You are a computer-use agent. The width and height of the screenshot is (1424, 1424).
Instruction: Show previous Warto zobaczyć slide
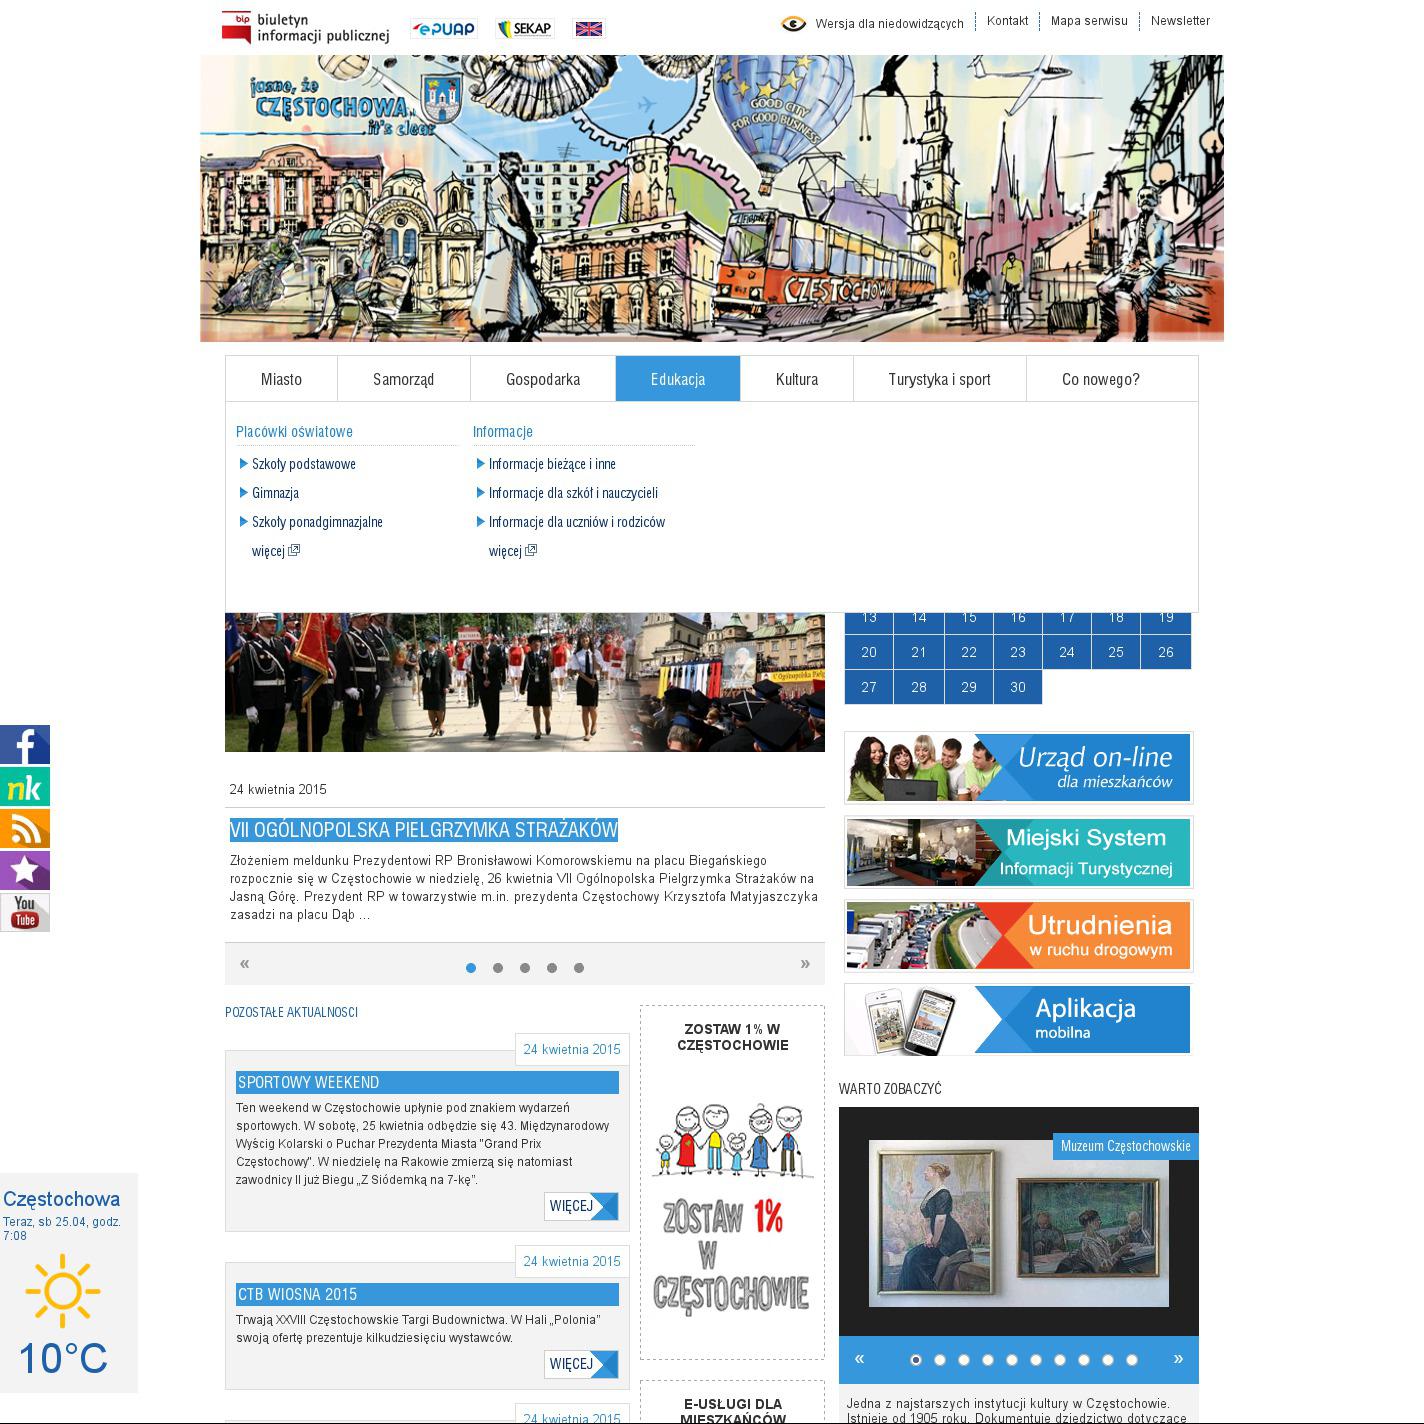click(859, 1359)
